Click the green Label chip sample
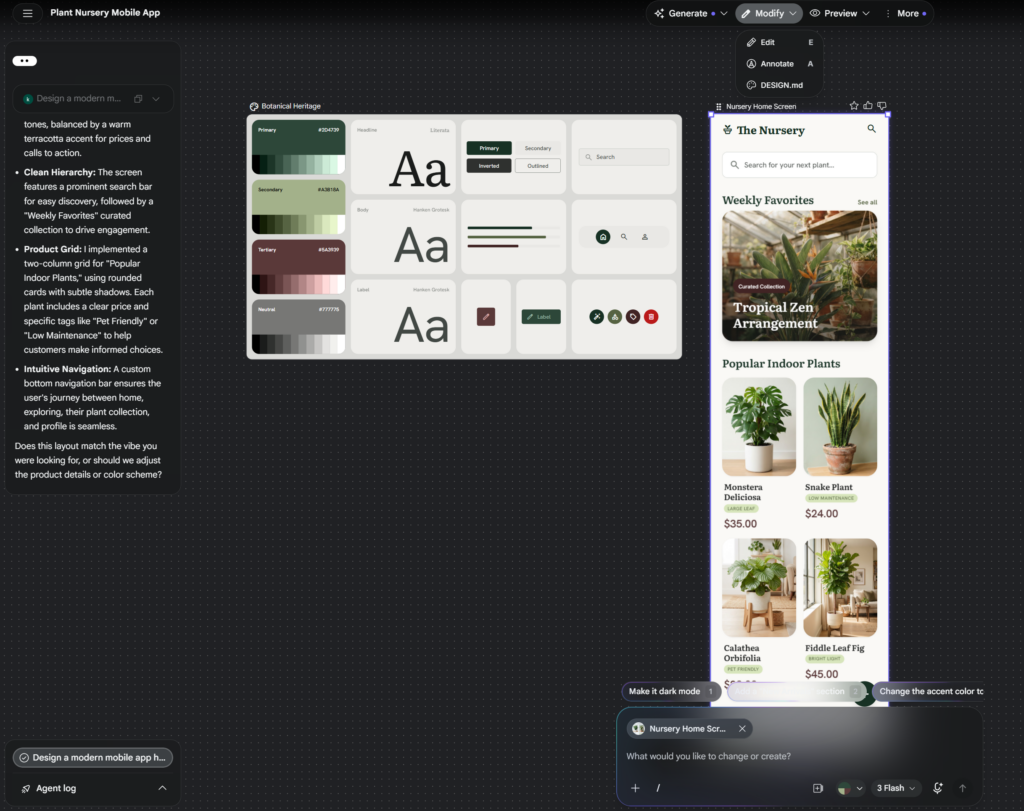The image size is (1024, 811). 541,317
